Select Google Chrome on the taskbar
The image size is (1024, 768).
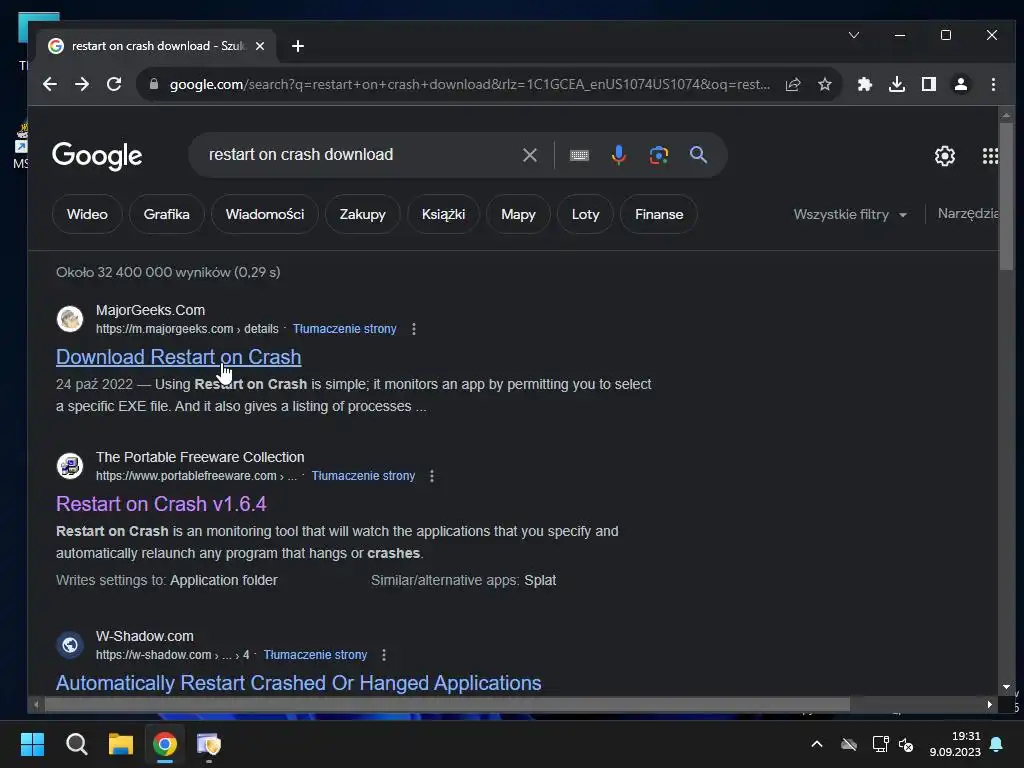pyautogui.click(x=165, y=744)
